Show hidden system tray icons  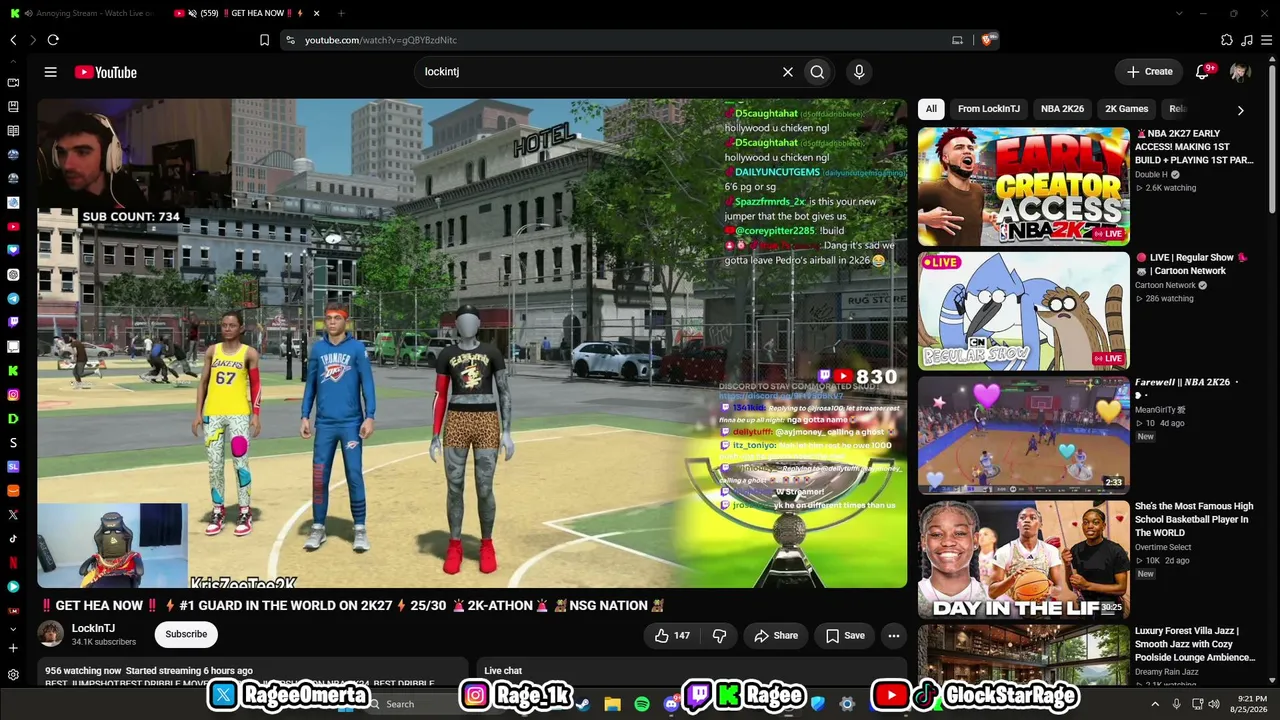[1155, 704]
